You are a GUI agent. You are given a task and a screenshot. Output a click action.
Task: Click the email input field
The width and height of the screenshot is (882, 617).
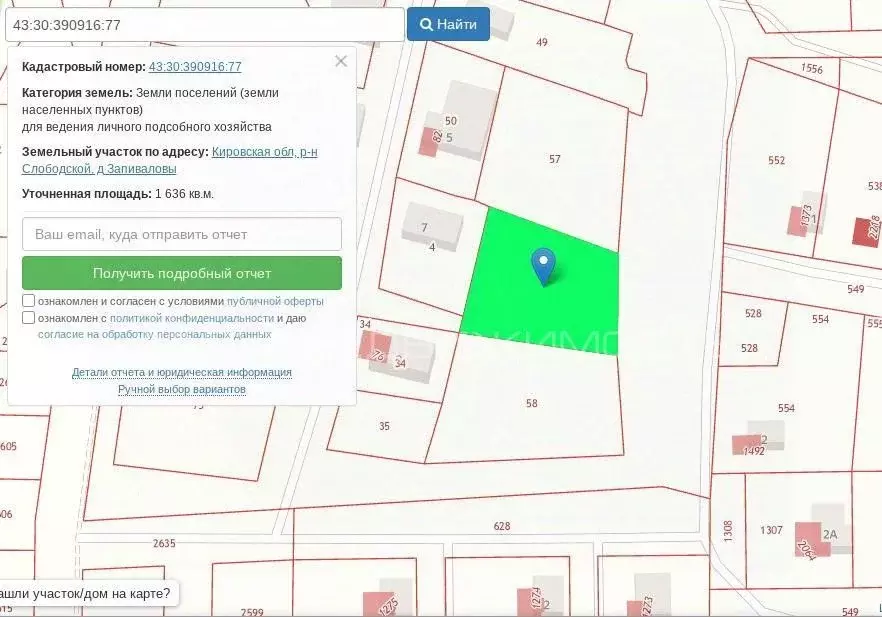pos(182,234)
